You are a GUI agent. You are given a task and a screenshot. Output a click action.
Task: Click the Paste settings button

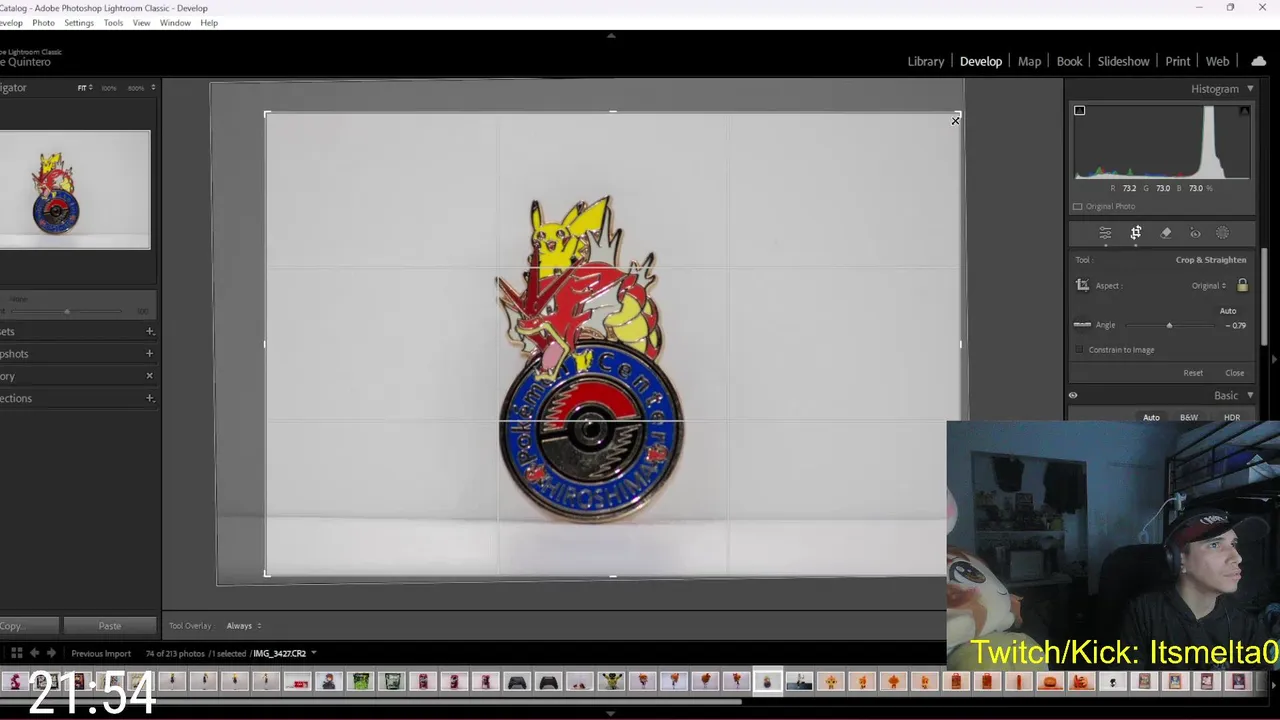[x=110, y=626]
